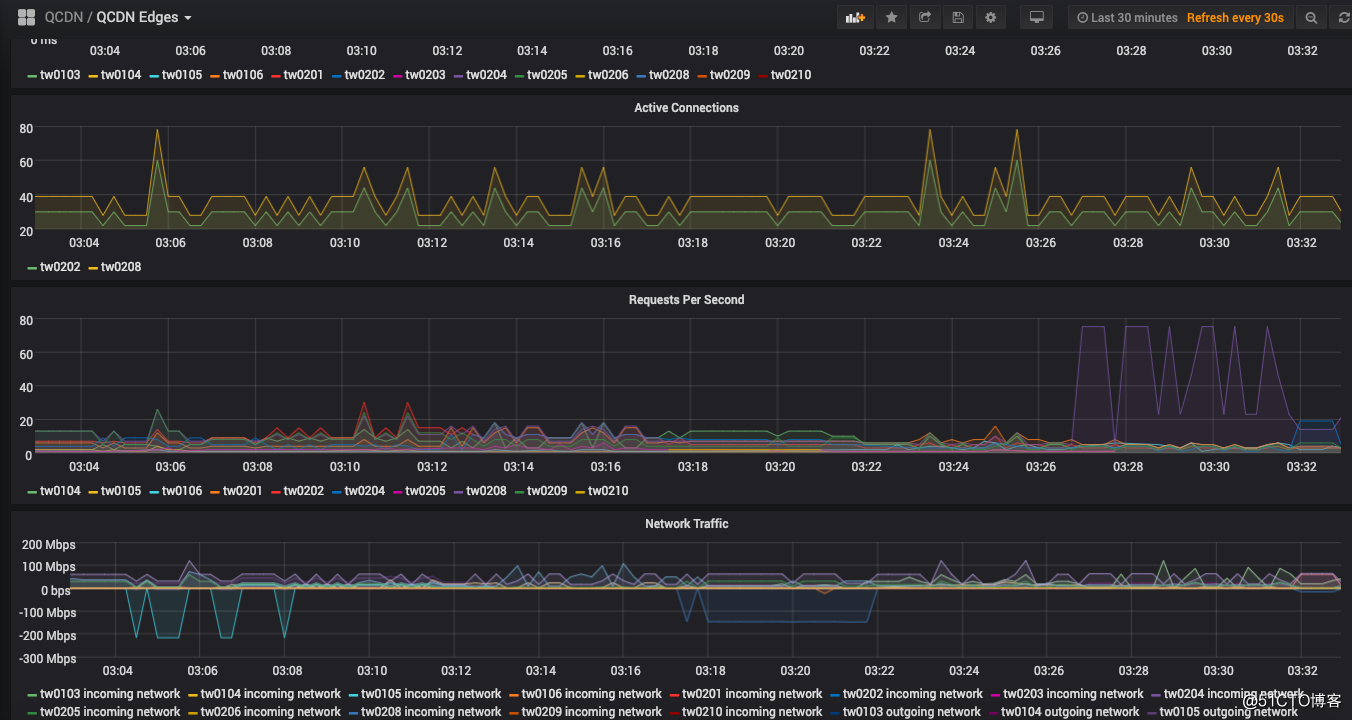Toggle tw0202 series in the Active Connections legend
The image size is (1352, 720).
pyautogui.click(x=60, y=267)
